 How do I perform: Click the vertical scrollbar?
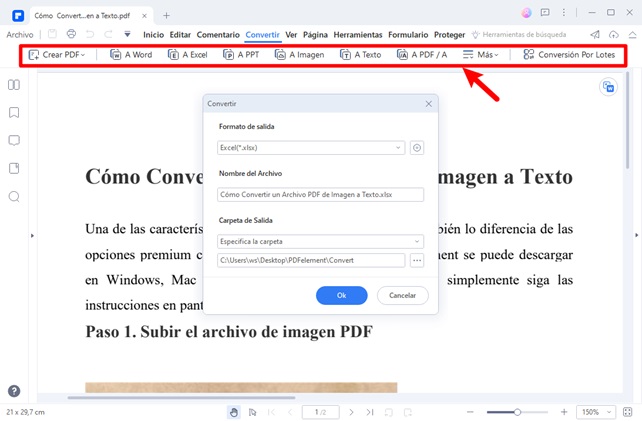(x=627, y=120)
